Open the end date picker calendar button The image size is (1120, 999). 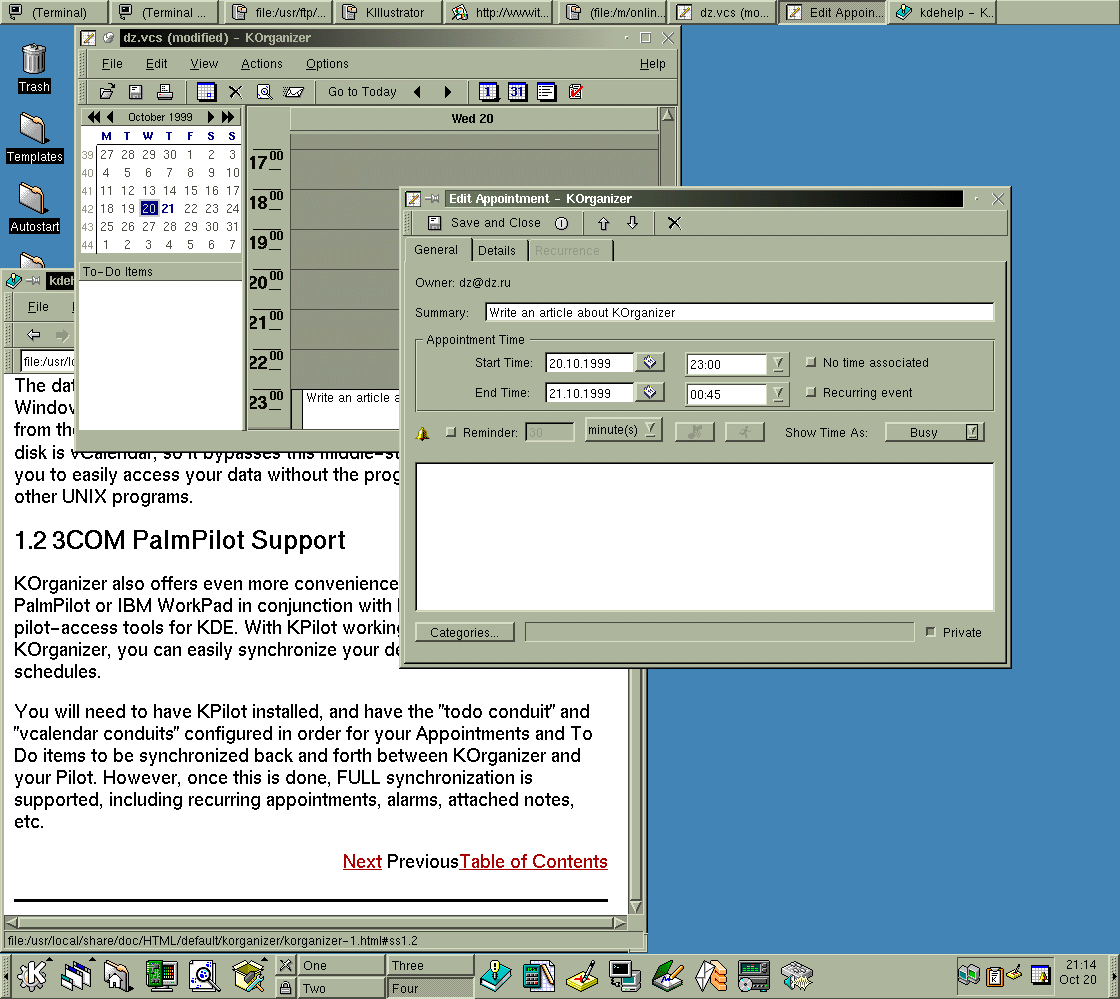click(x=649, y=393)
